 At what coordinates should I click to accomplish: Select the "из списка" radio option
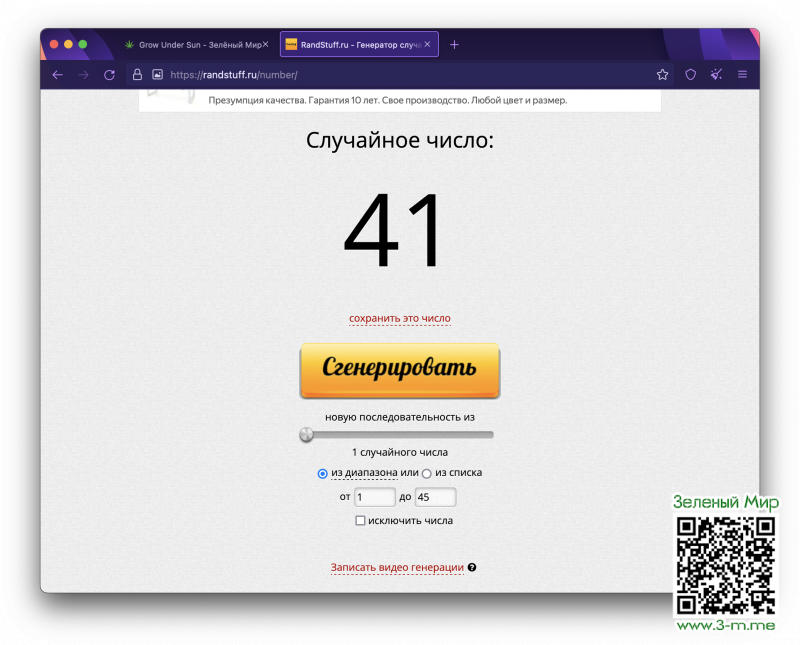[427, 473]
